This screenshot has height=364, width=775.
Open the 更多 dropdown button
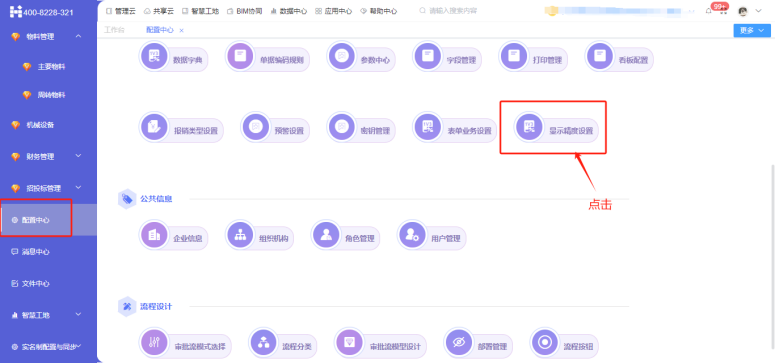[x=752, y=30]
